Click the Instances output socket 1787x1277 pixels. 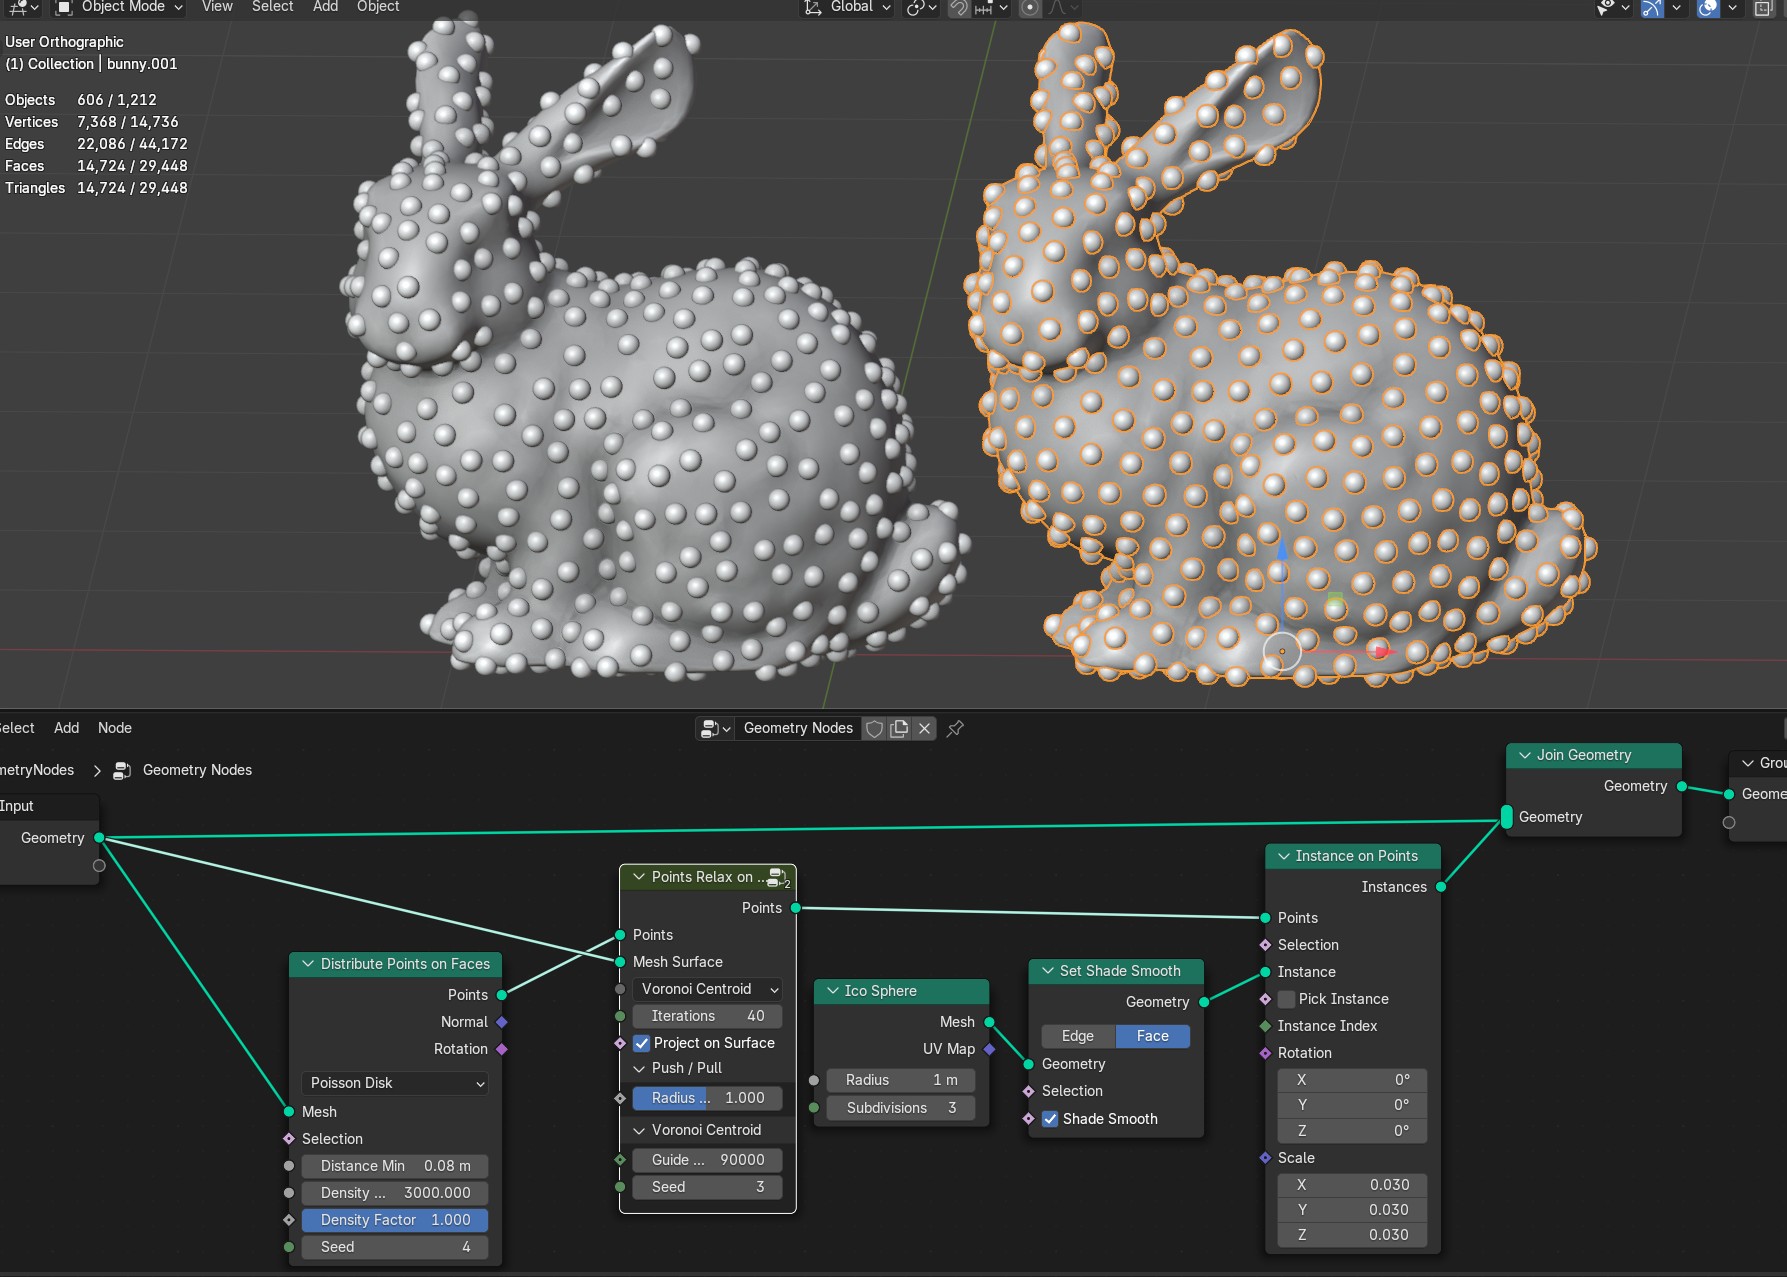tap(1441, 887)
